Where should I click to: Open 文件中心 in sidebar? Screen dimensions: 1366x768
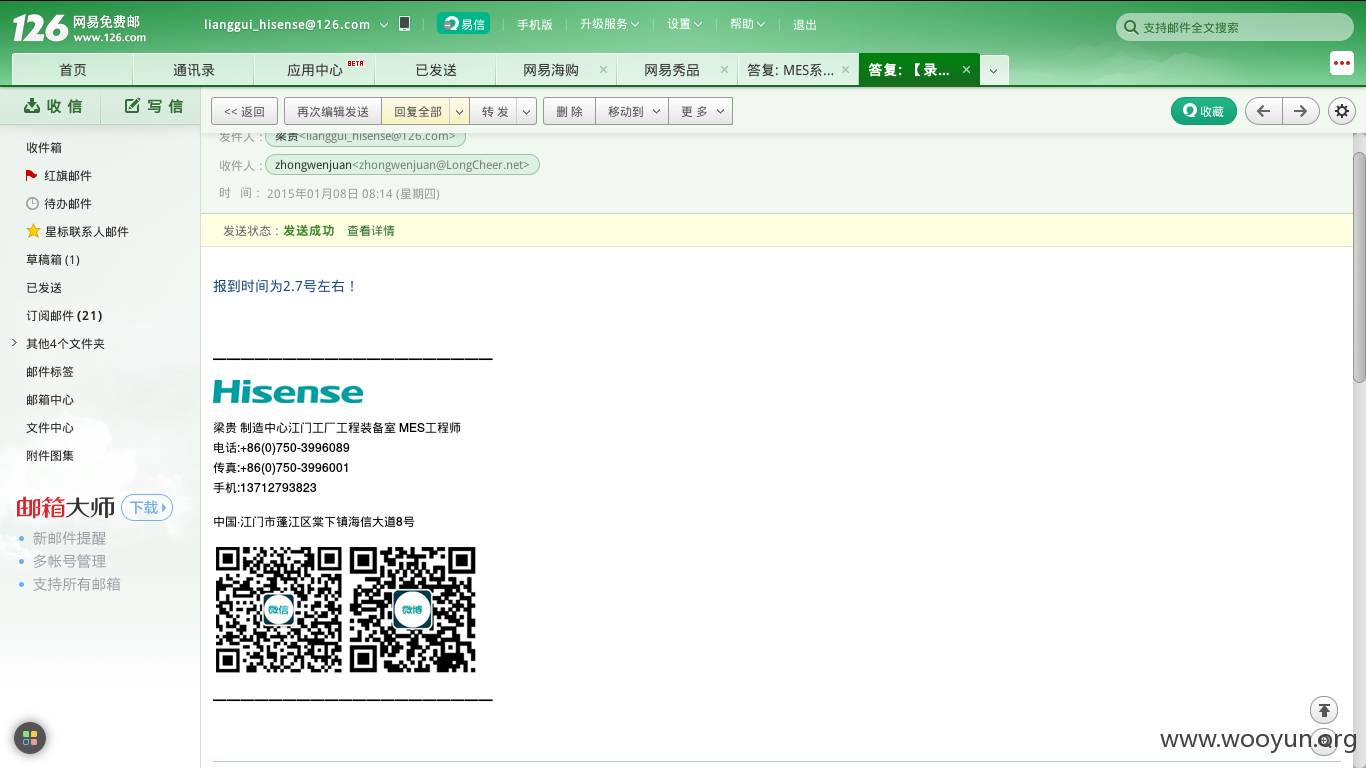[50, 428]
